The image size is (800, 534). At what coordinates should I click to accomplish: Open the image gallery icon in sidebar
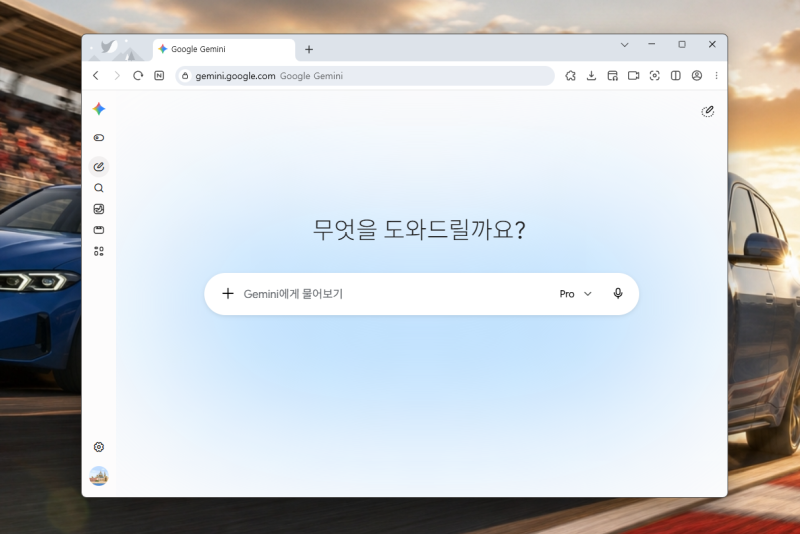99,209
